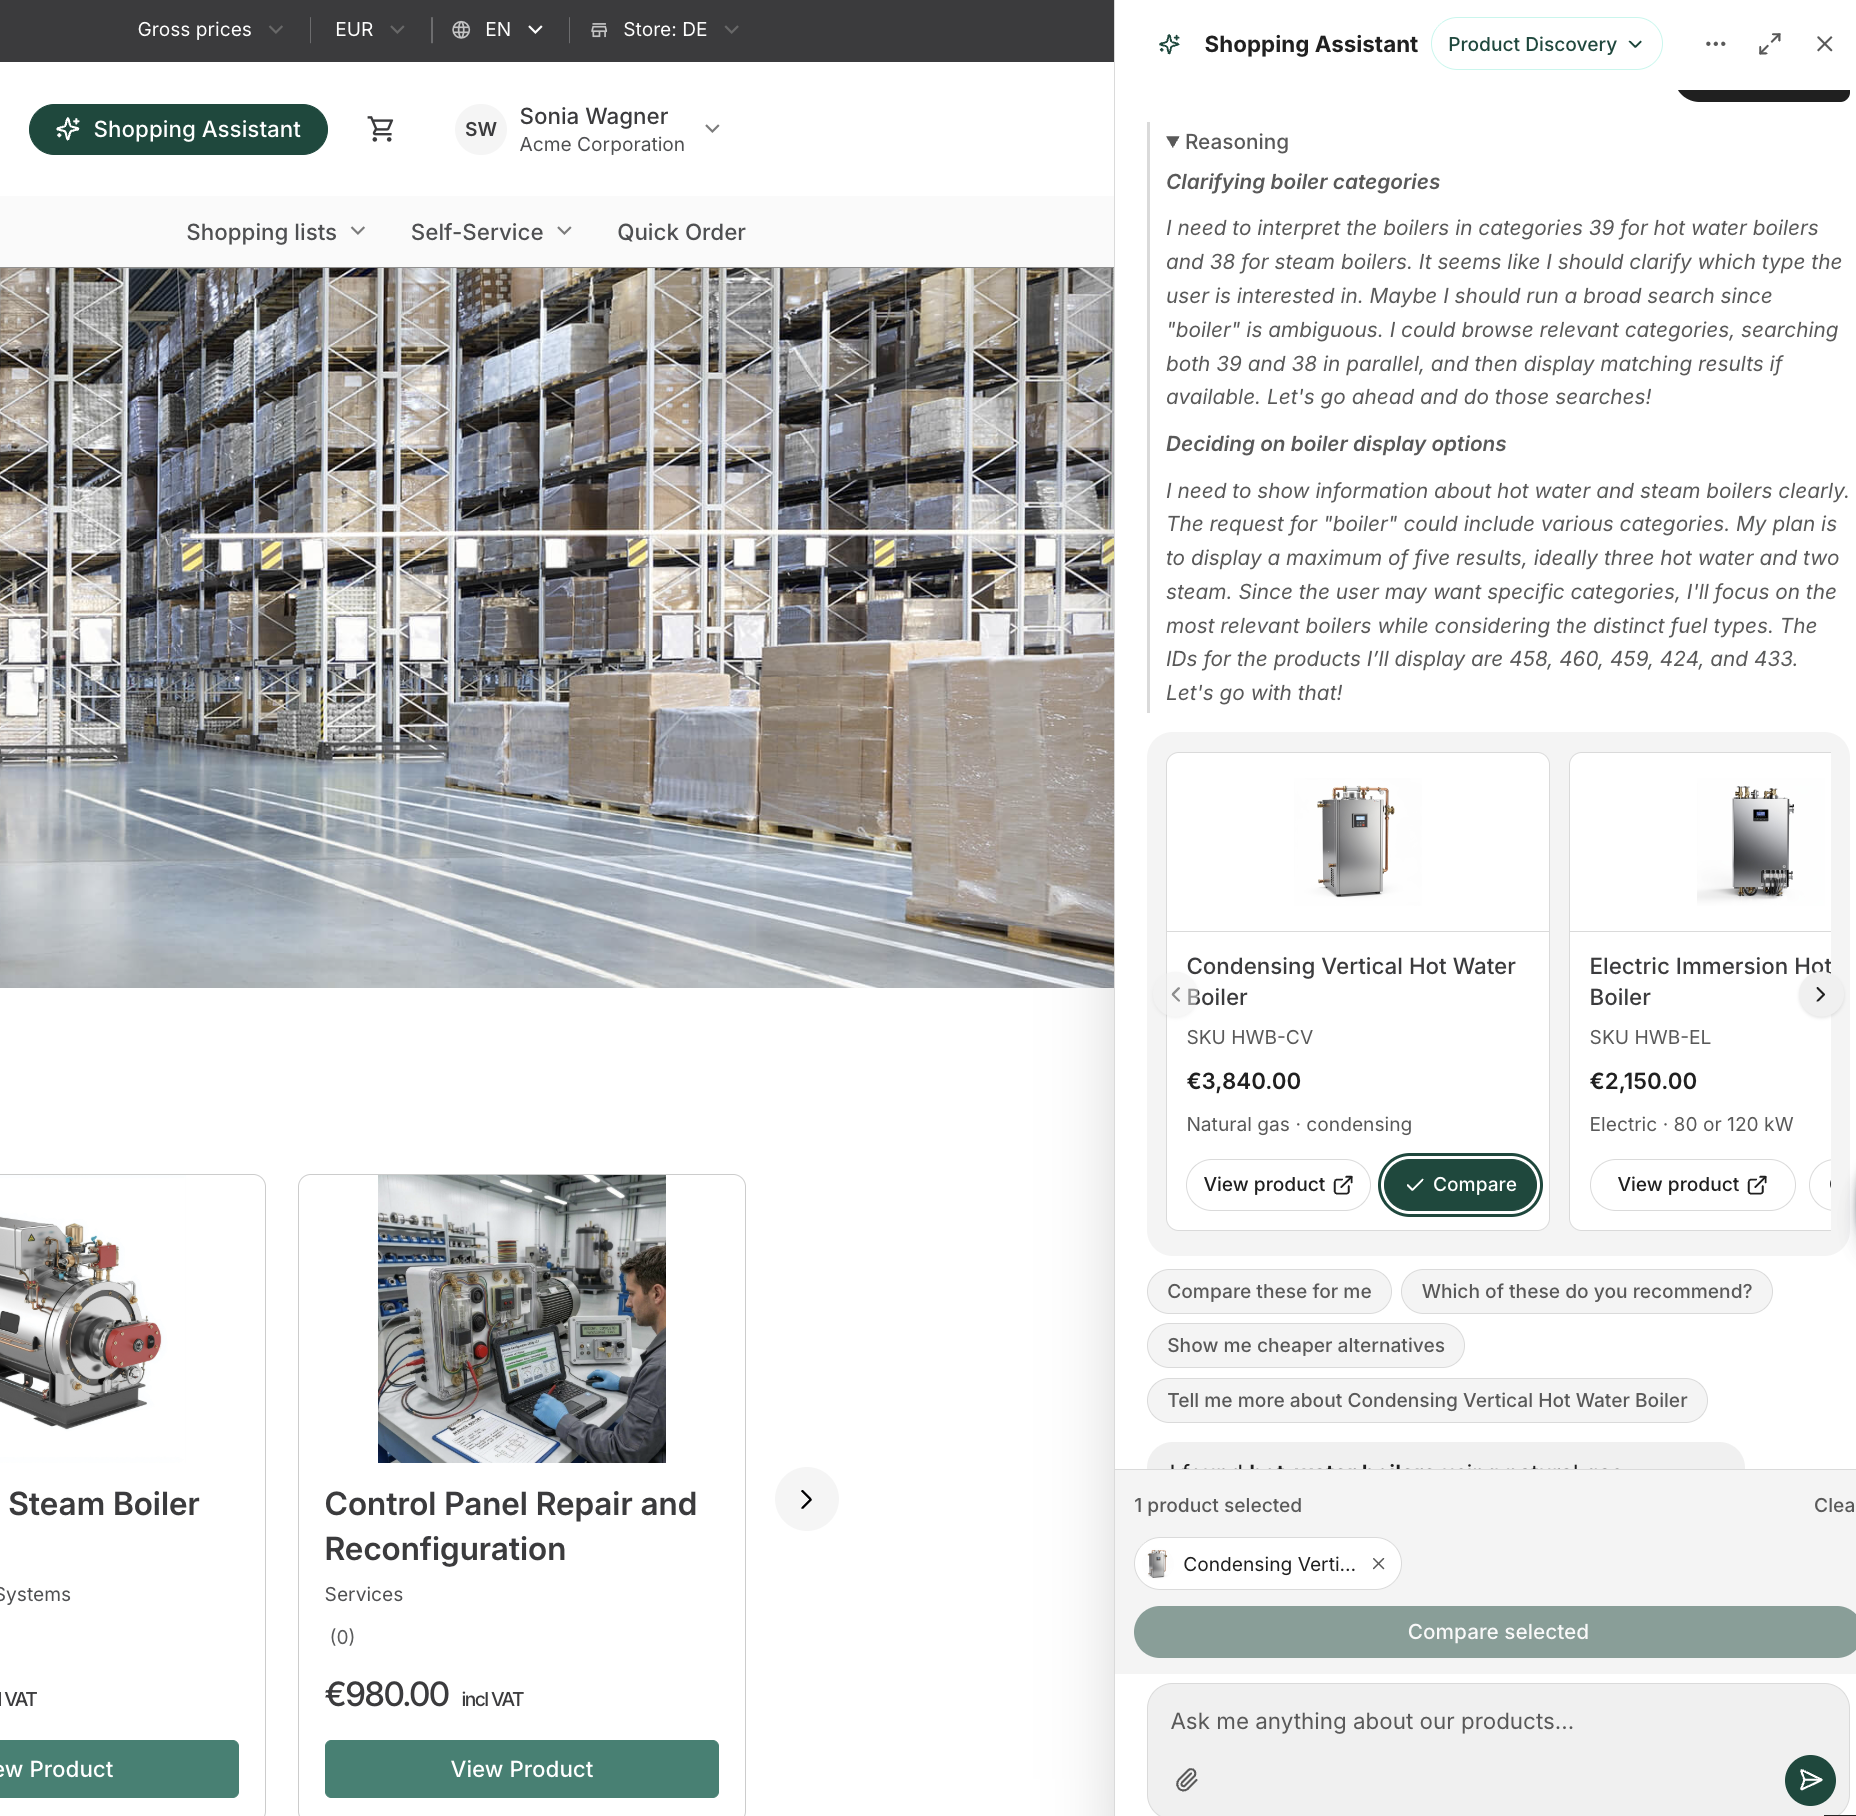Open the Shopping lists menu
Image resolution: width=1856 pixels, height=1816 pixels.
tap(276, 232)
